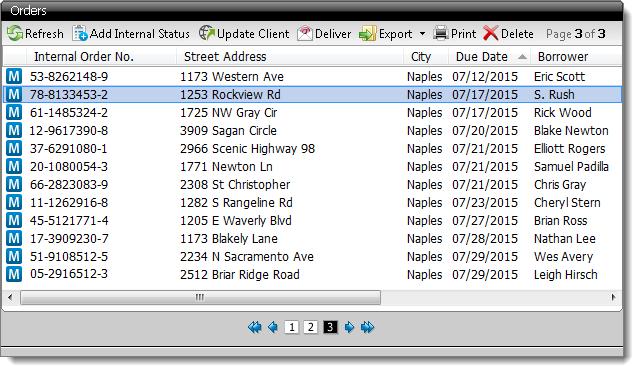Select due date 07/28/2015
Viewport: 633px width, 366px height.
pos(485,239)
